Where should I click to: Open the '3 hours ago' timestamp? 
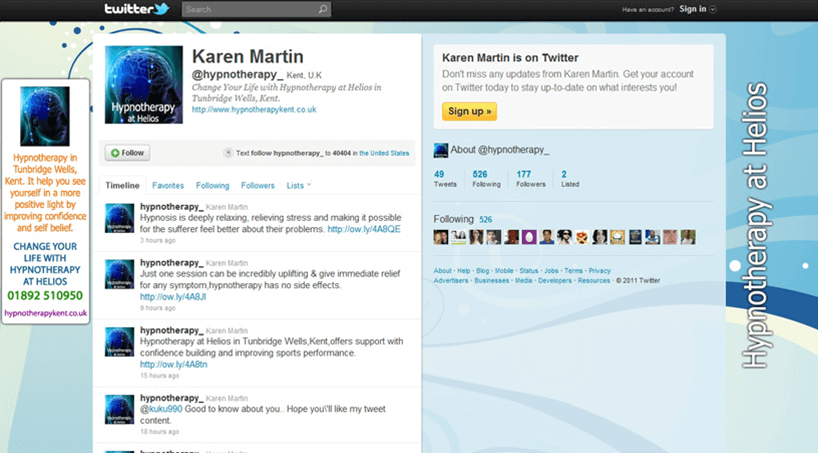[x=158, y=241]
